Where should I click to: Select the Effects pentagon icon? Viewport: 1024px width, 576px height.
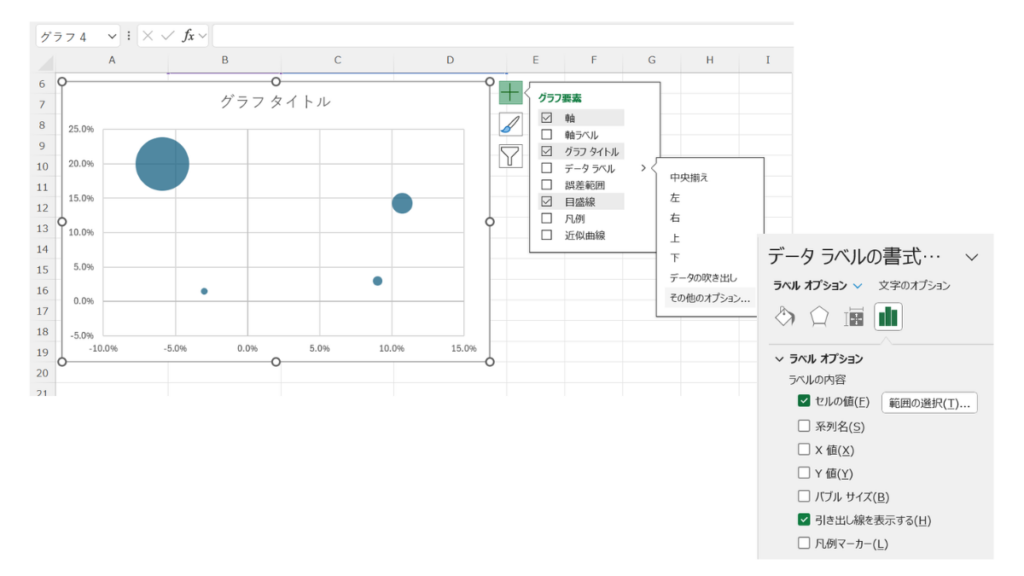point(820,317)
